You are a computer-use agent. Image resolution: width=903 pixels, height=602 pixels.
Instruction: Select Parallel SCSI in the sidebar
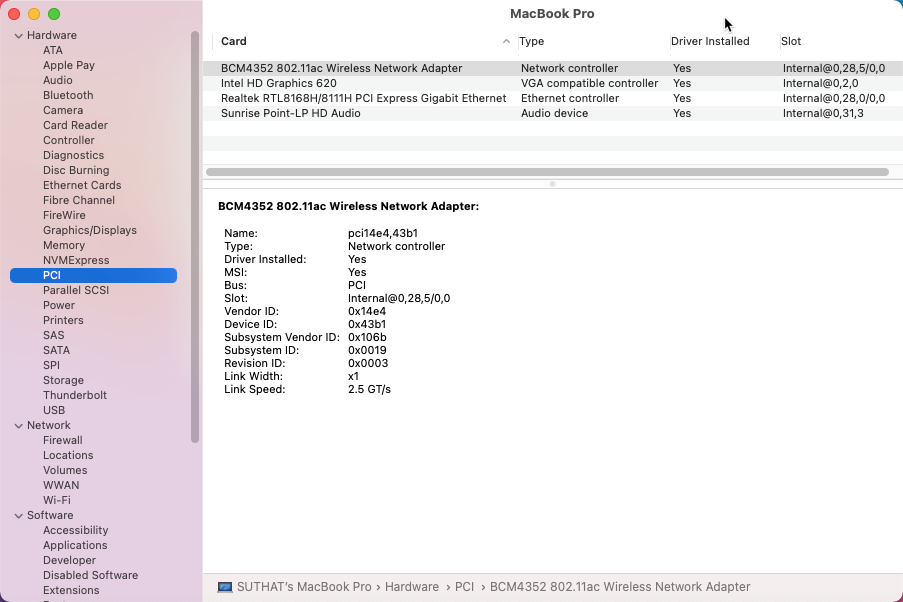(x=76, y=290)
